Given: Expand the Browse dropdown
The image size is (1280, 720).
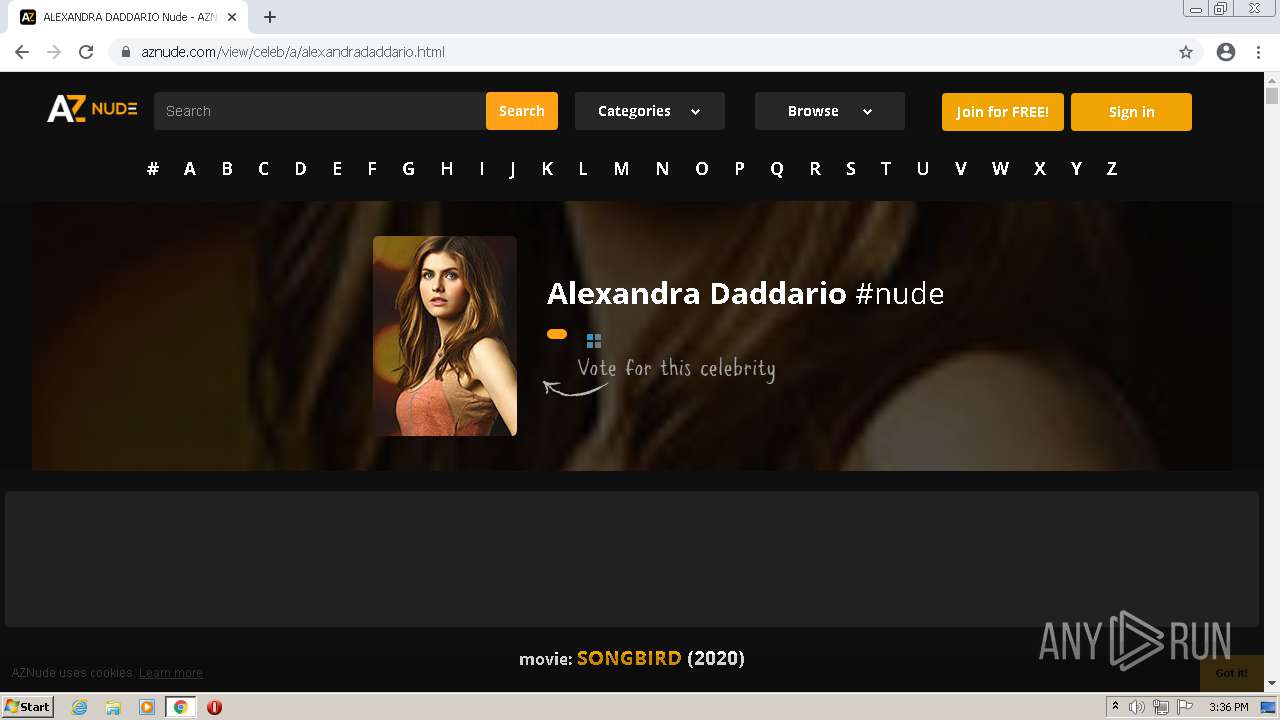Looking at the screenshot, I should click(x=830, y=111).
